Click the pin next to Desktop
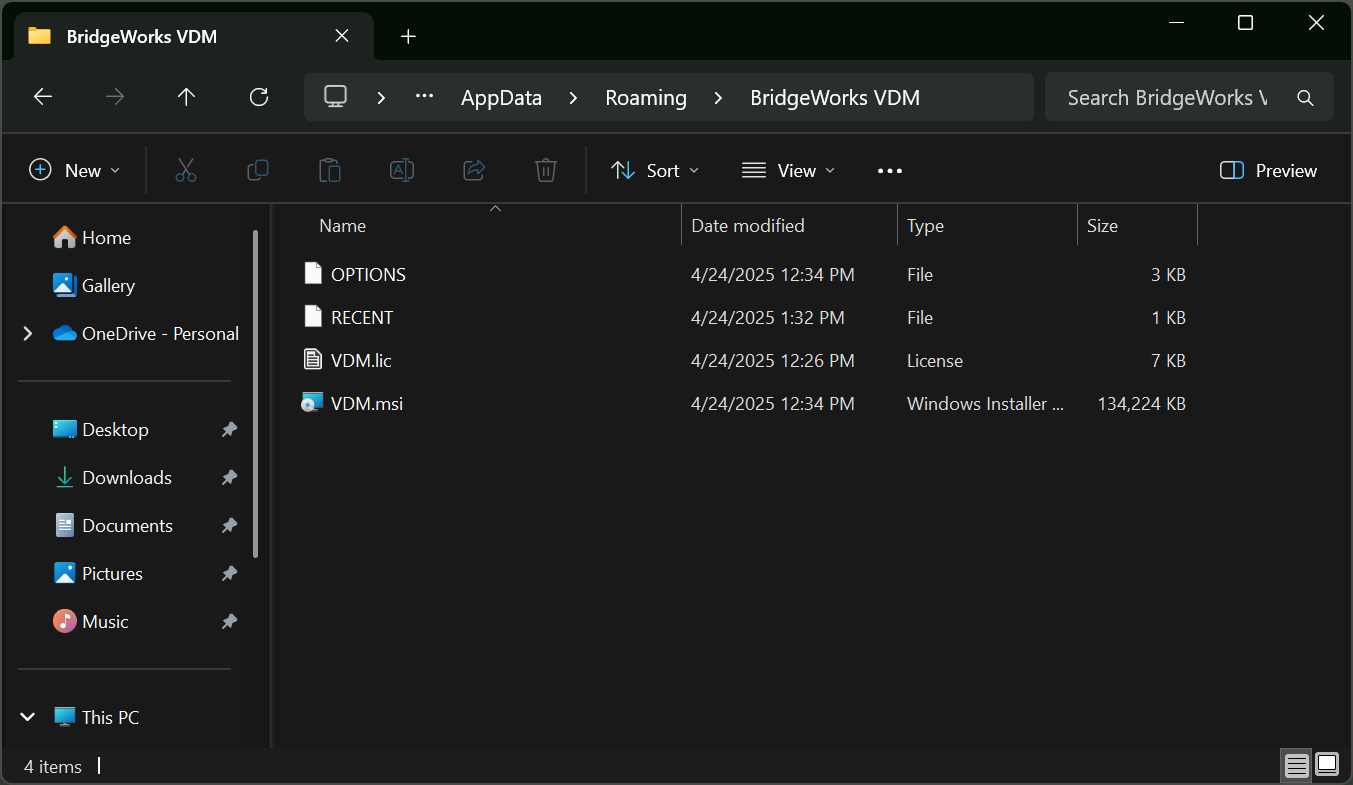The width and height of the screenshot is (1353, 785). pyautogui.click(x=229, y=430)
